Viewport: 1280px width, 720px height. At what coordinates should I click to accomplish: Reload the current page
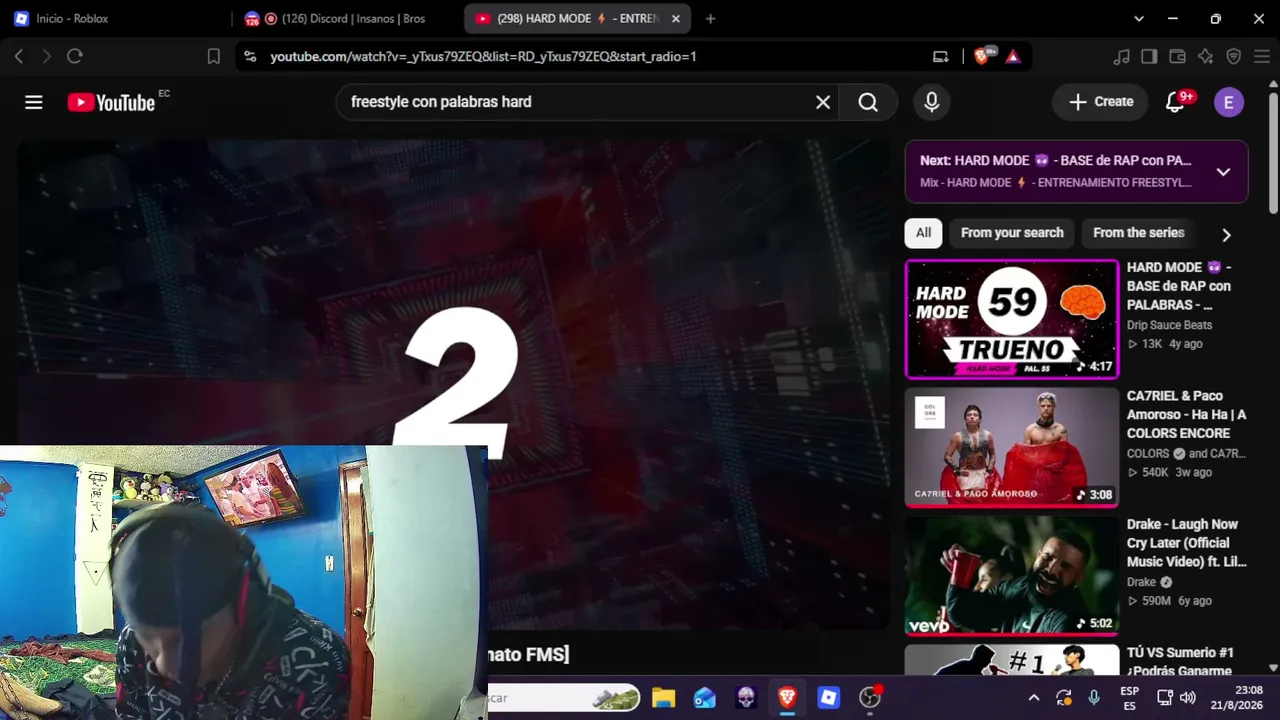(74, 57)
